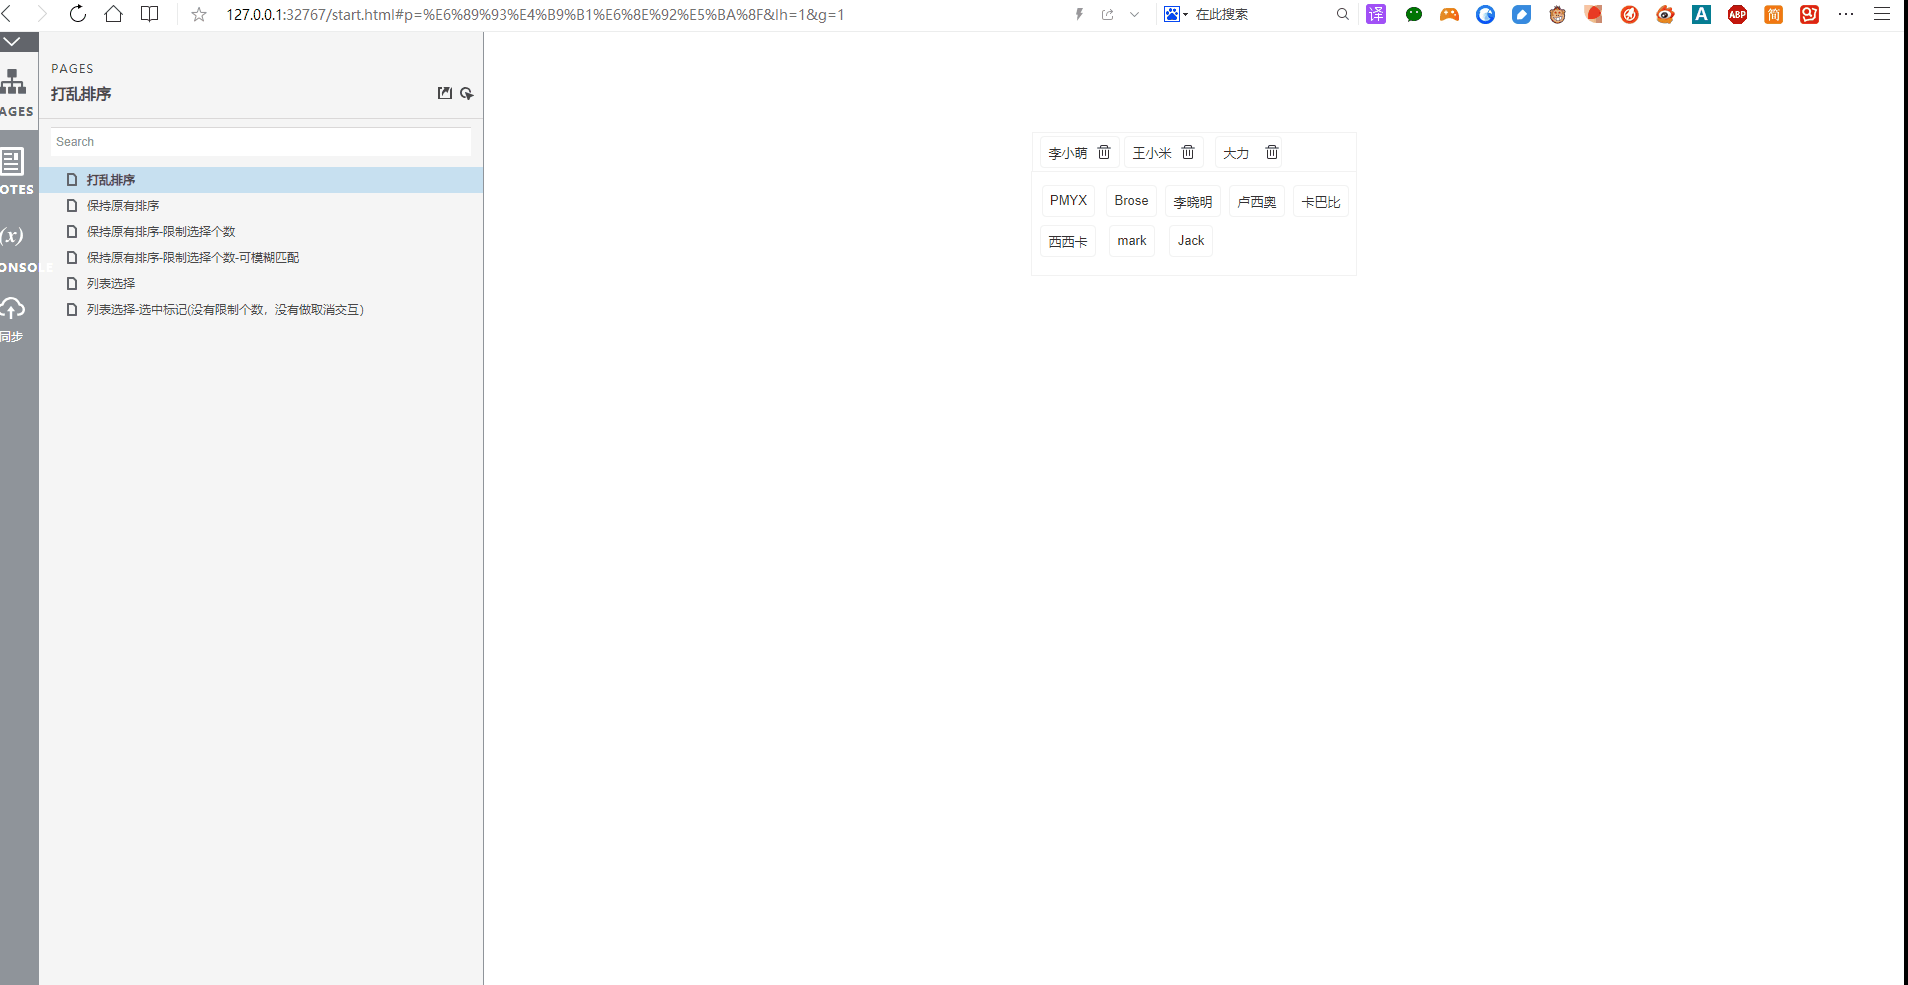Screen dimensions: 1908x985
Task: Select the 卡巴比 name option
Action: pos(1321,201)
